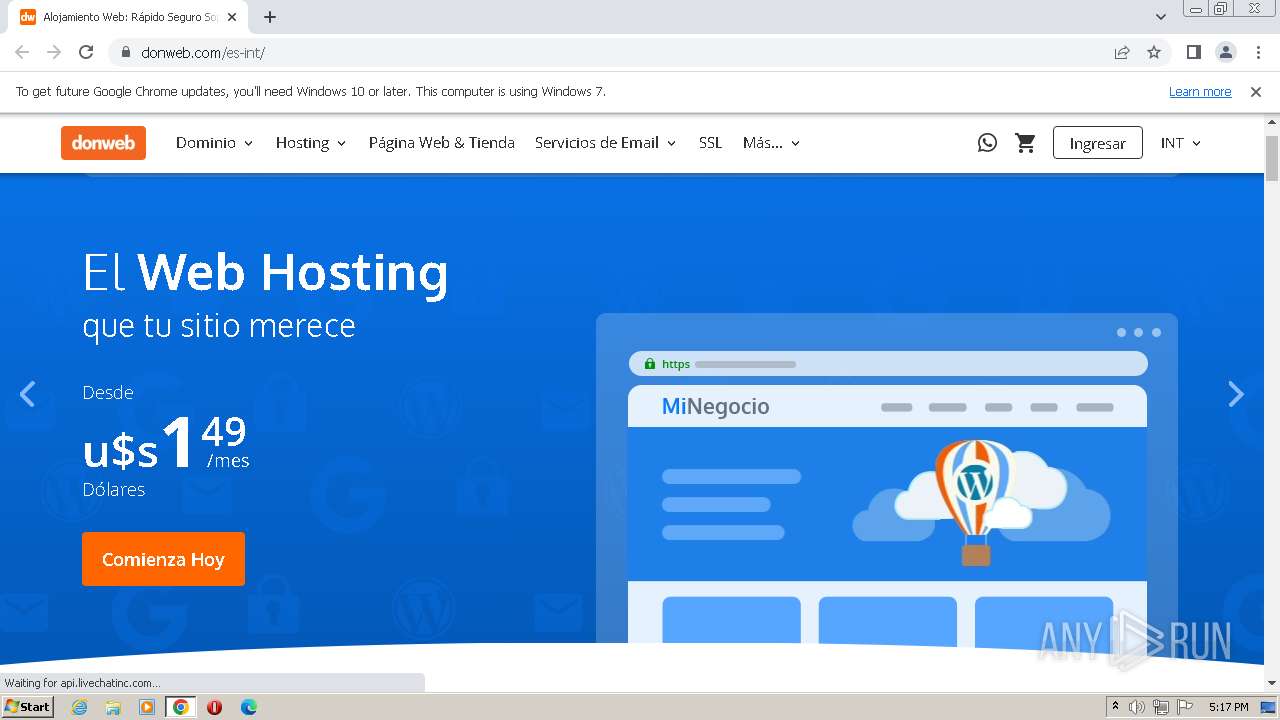Open Chrome three-dot menu
This screenshot has width=1280, height=720.
coord(1258,52)
